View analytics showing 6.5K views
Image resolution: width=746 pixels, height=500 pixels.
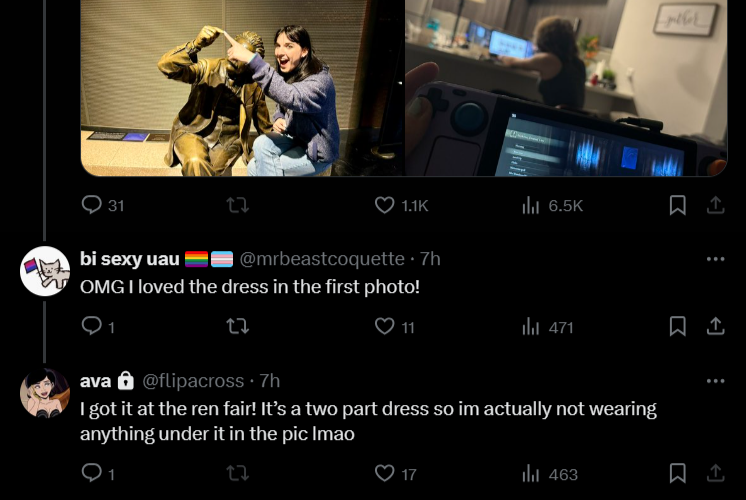point(552,206)
